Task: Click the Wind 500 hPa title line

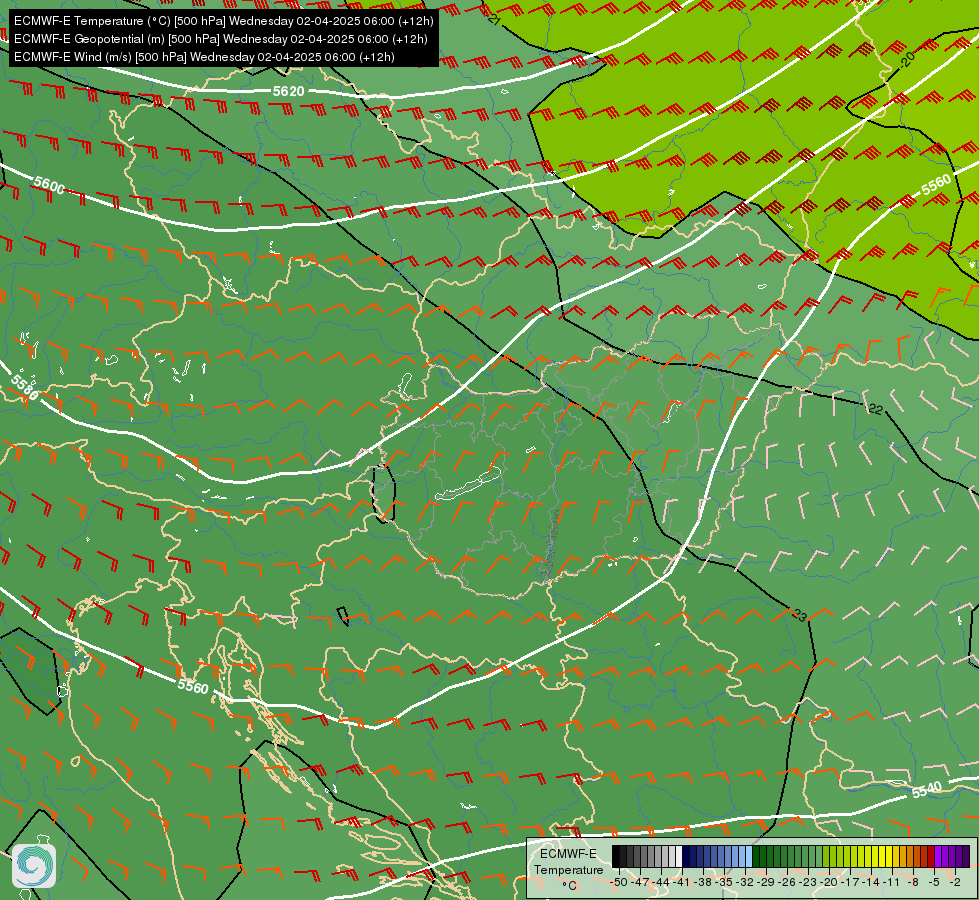Action: click(204, 57)
